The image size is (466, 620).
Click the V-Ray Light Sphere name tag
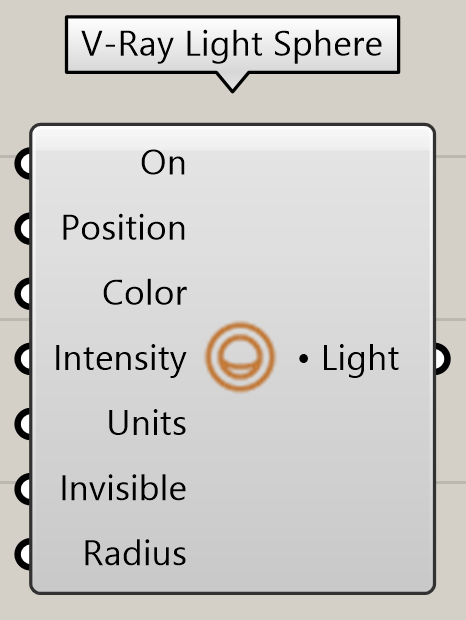tap(232, 44)
